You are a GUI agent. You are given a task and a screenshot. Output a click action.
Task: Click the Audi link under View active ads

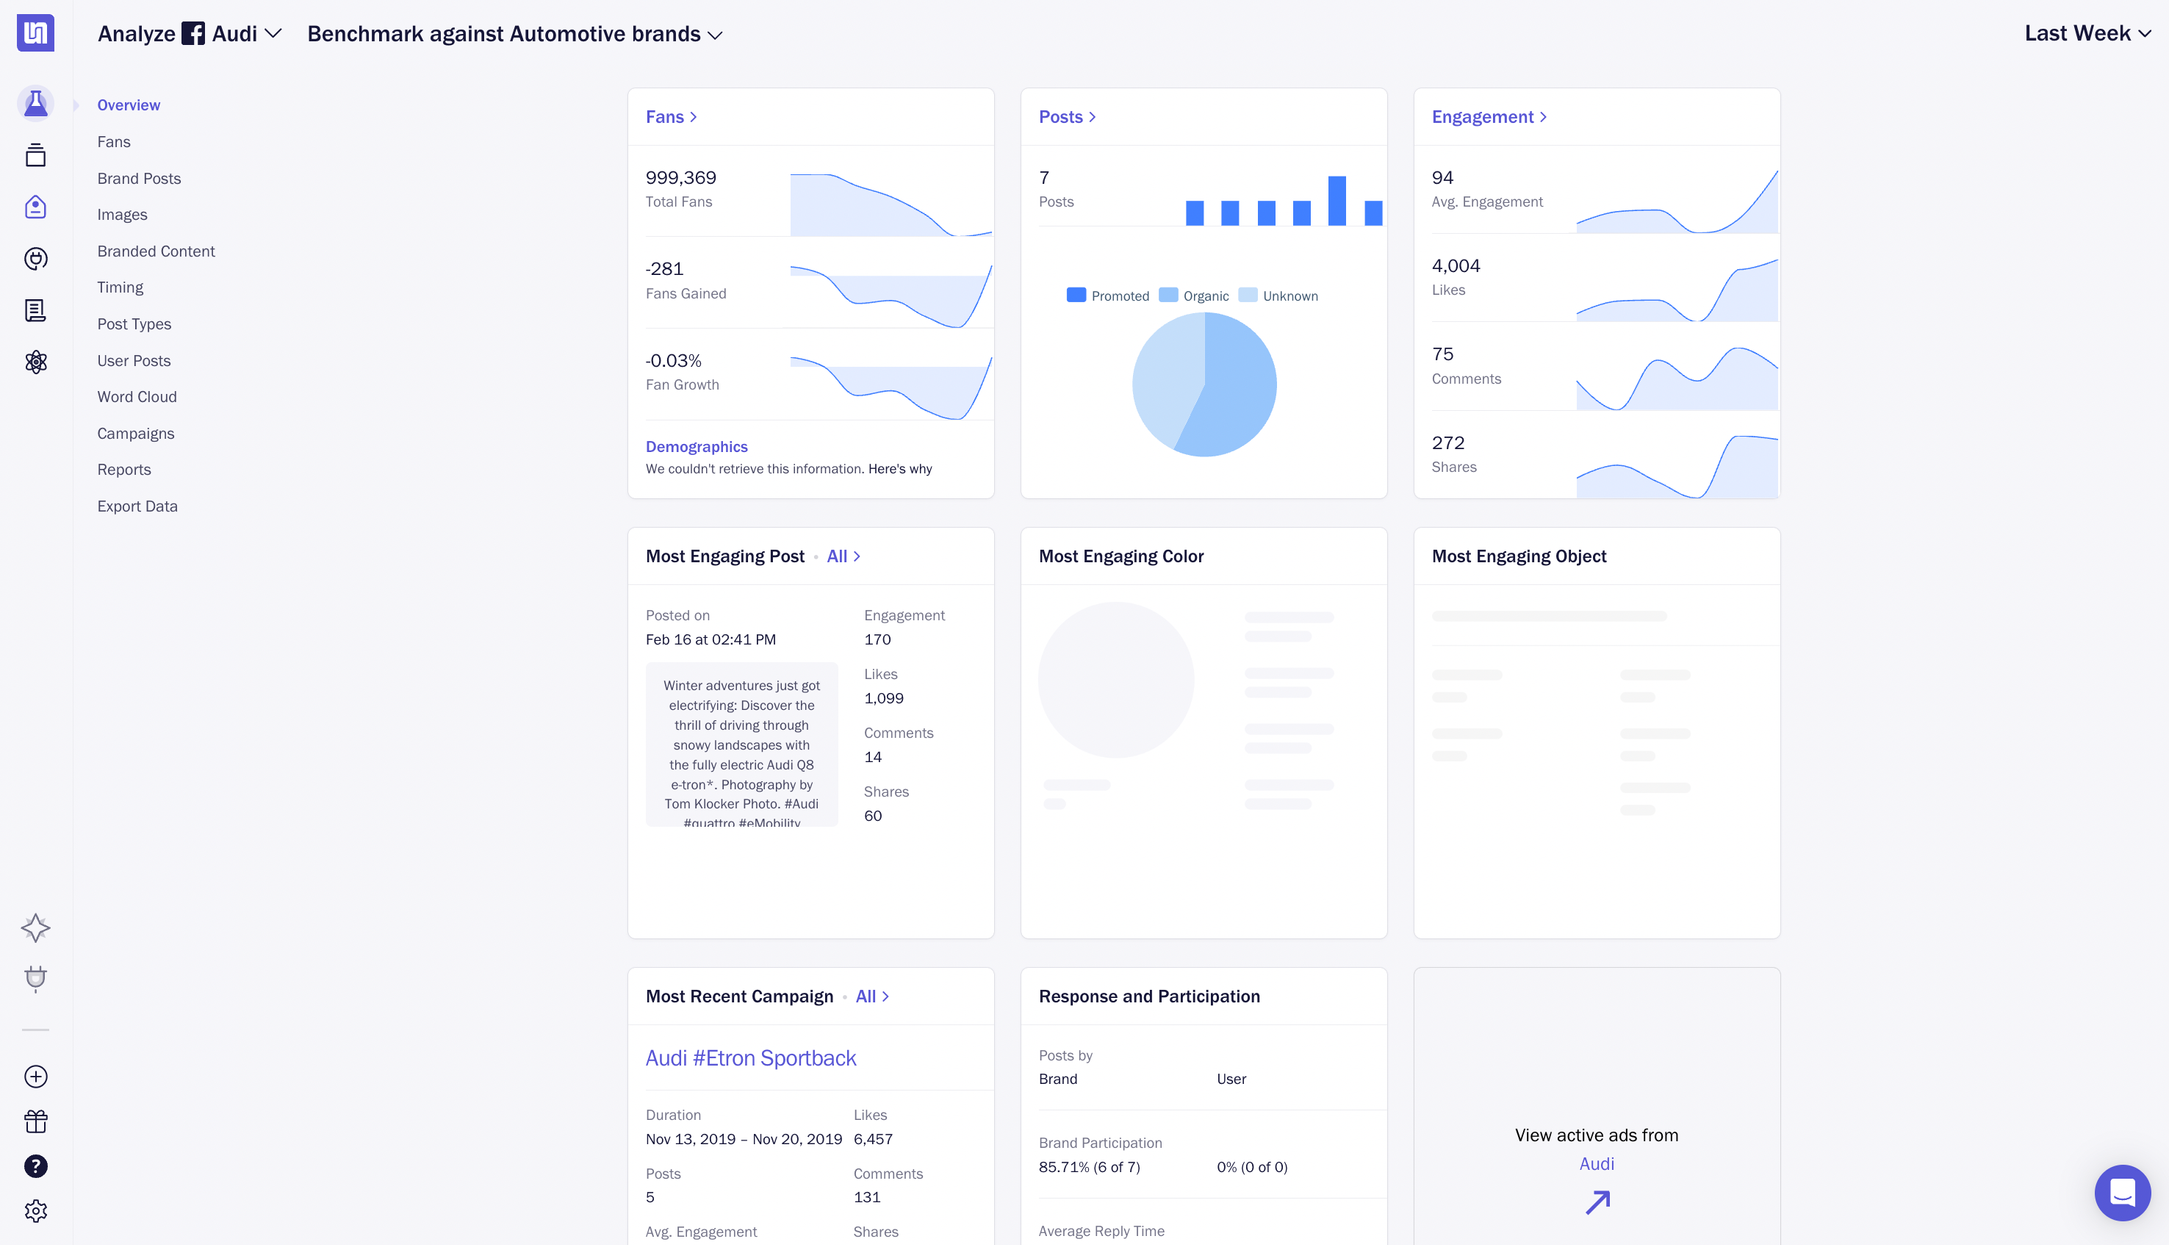1596,1164
